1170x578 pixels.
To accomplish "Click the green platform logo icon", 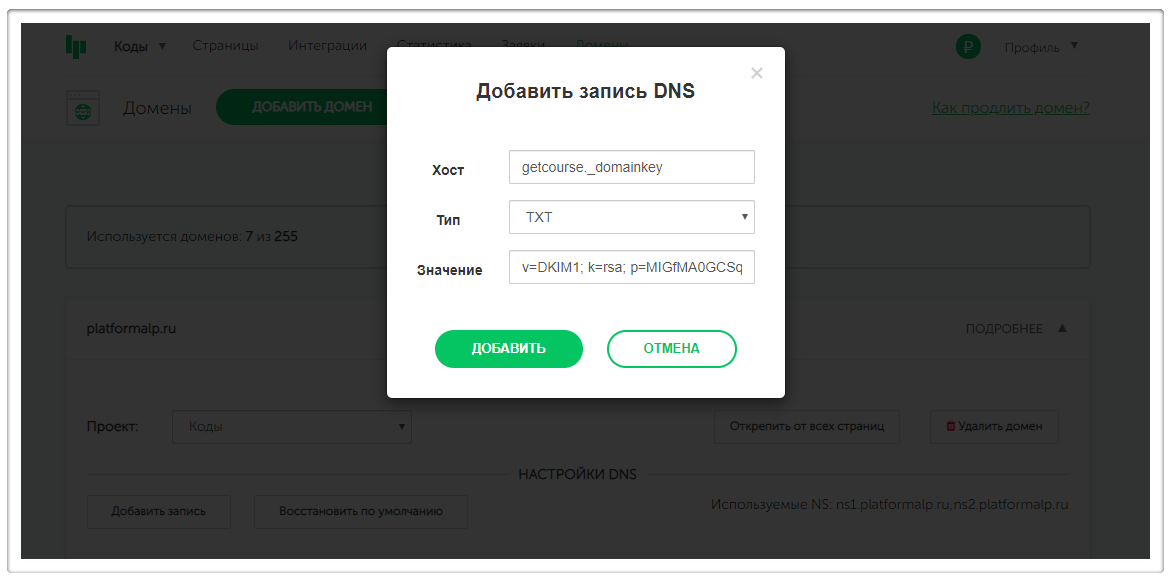I will click(x=76, y=46).
